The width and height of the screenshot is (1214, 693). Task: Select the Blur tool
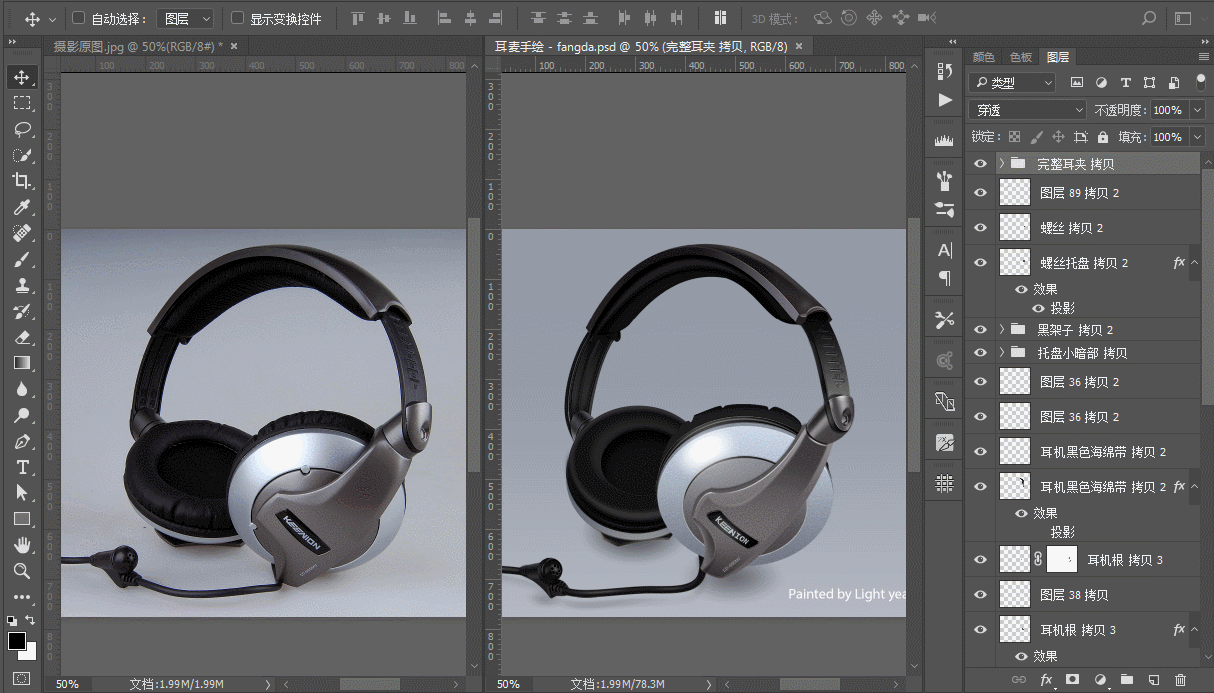point(21,389)
